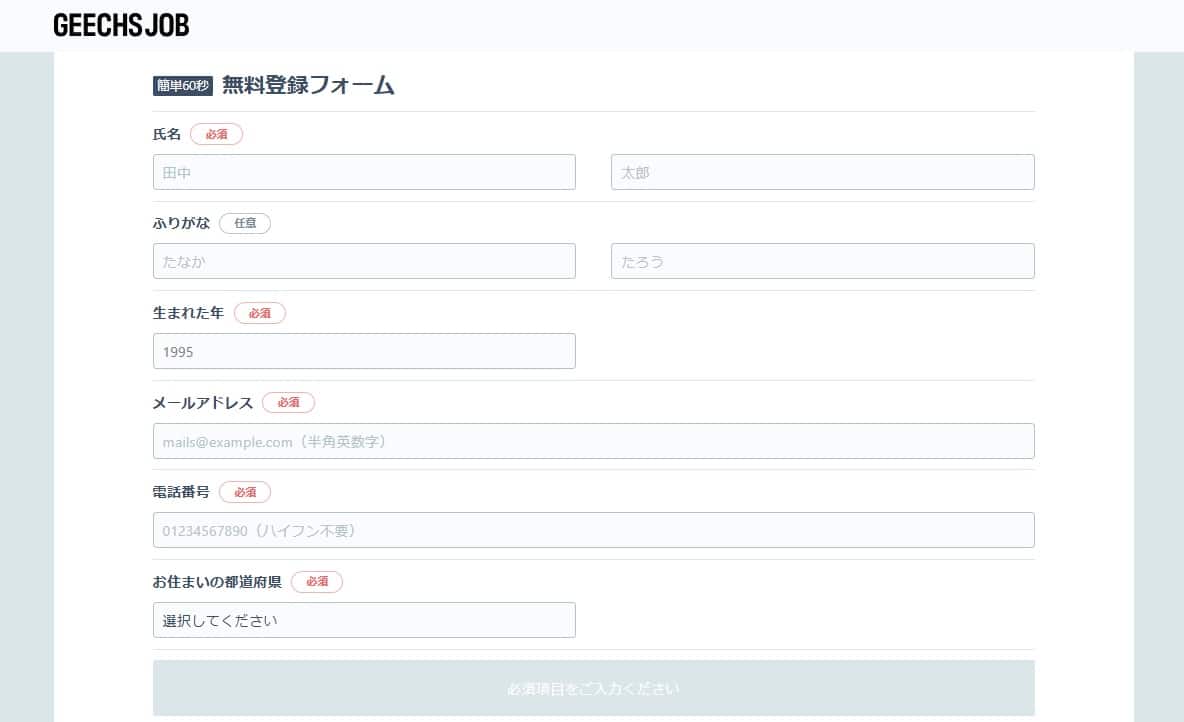1184x722 pixels.
Task: Open the birth year field showing 1995
Action: coord(364,351)
